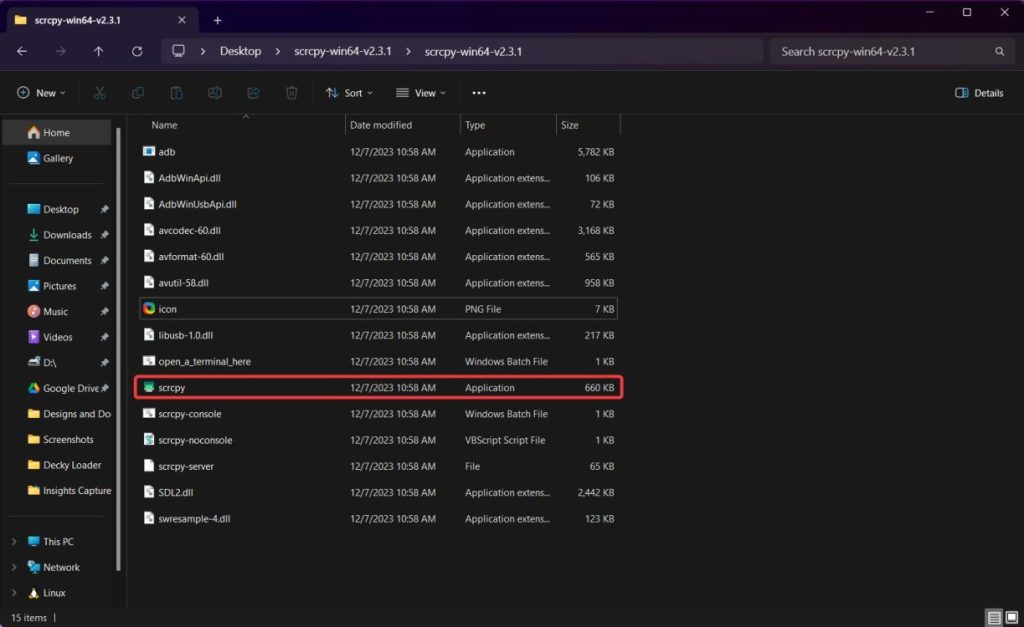Click the Rename icon in toolbar
This screenshot has height=627, width=1024.
click(x=215, y=93)
